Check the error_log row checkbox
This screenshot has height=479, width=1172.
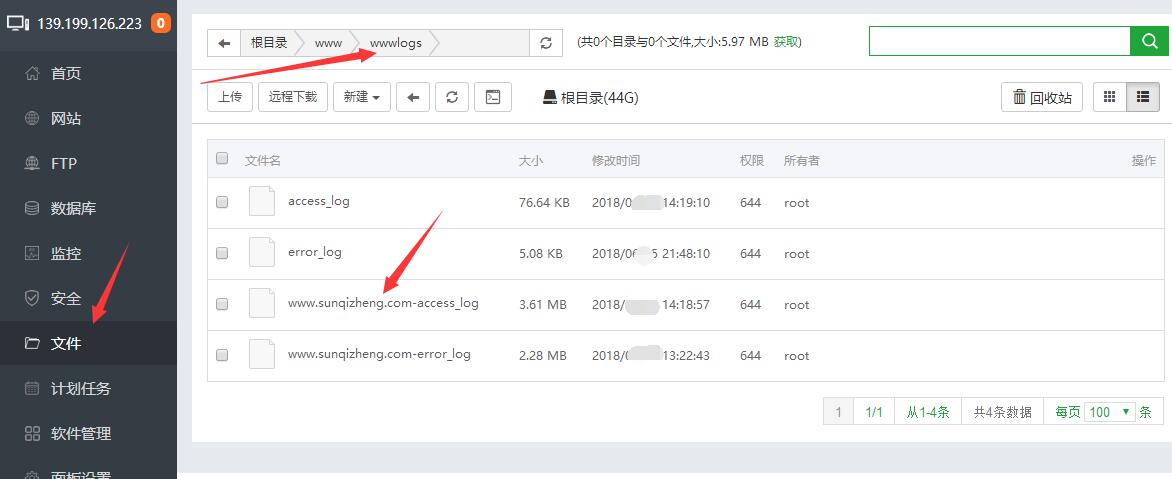click(x=222, y=253)
